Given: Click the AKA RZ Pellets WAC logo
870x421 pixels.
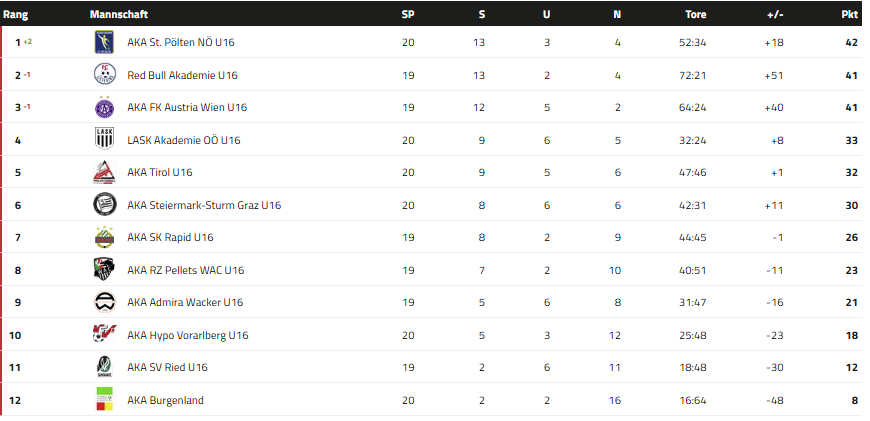Looking at the screenshot, I should tap(104, 270).
